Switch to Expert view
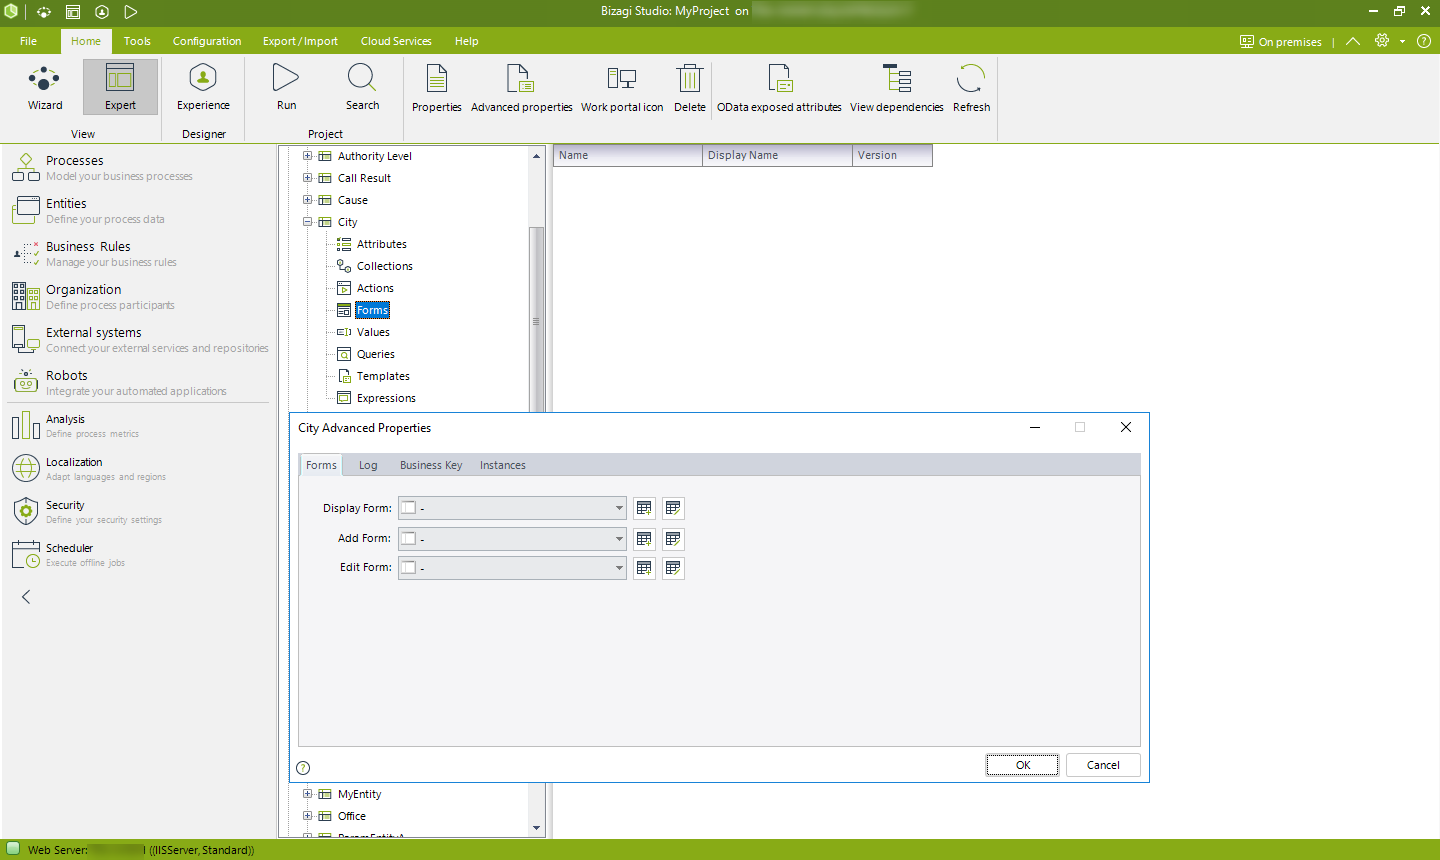The image size is (1440, 860). pyautogui.click(x=120, y=87)
